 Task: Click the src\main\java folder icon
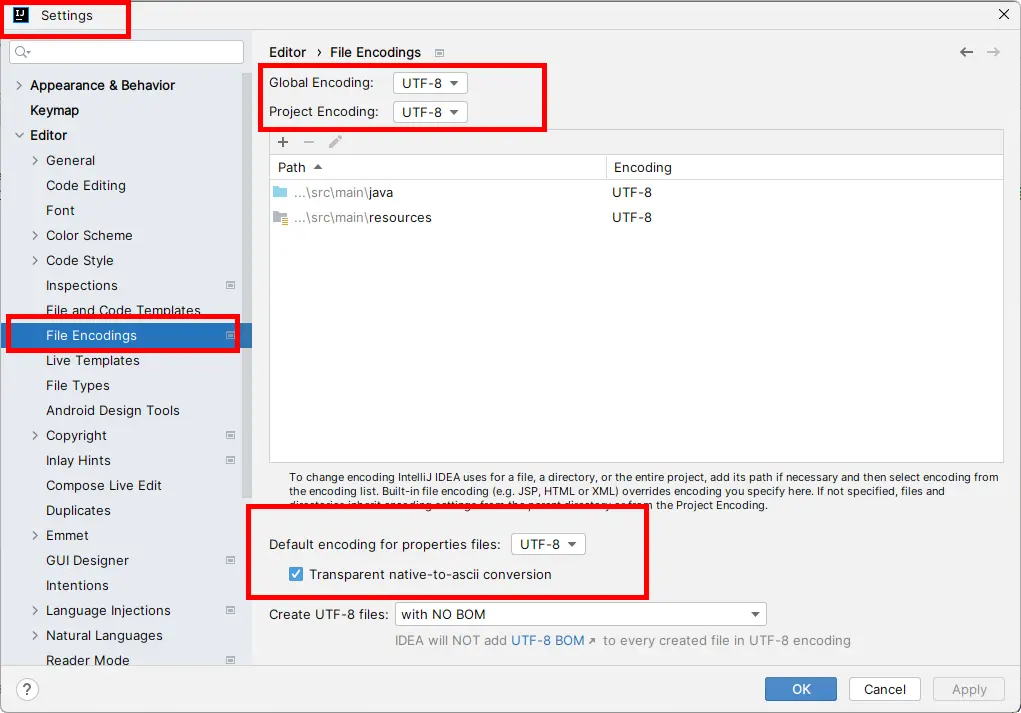280,192
